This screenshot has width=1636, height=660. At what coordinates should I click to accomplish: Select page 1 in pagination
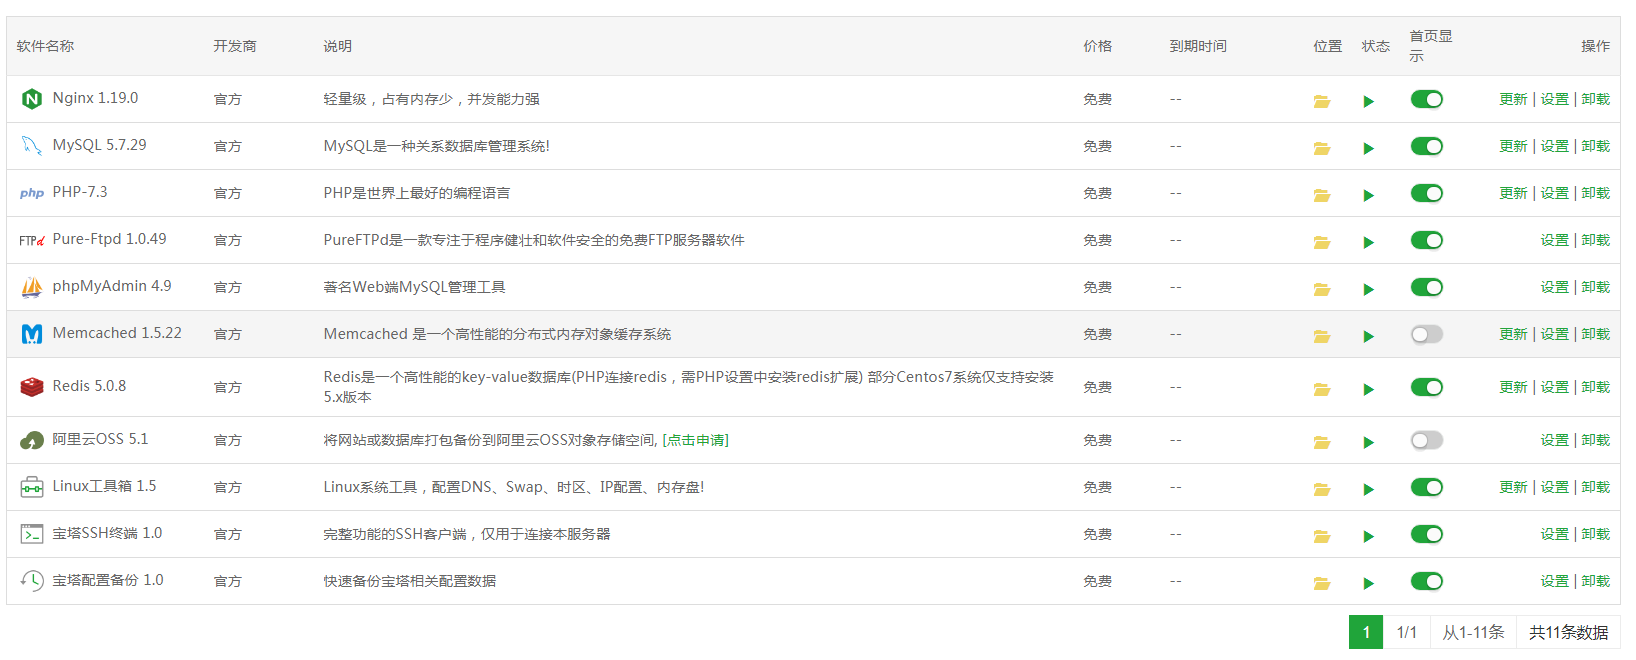click(x=1365, y=632)
